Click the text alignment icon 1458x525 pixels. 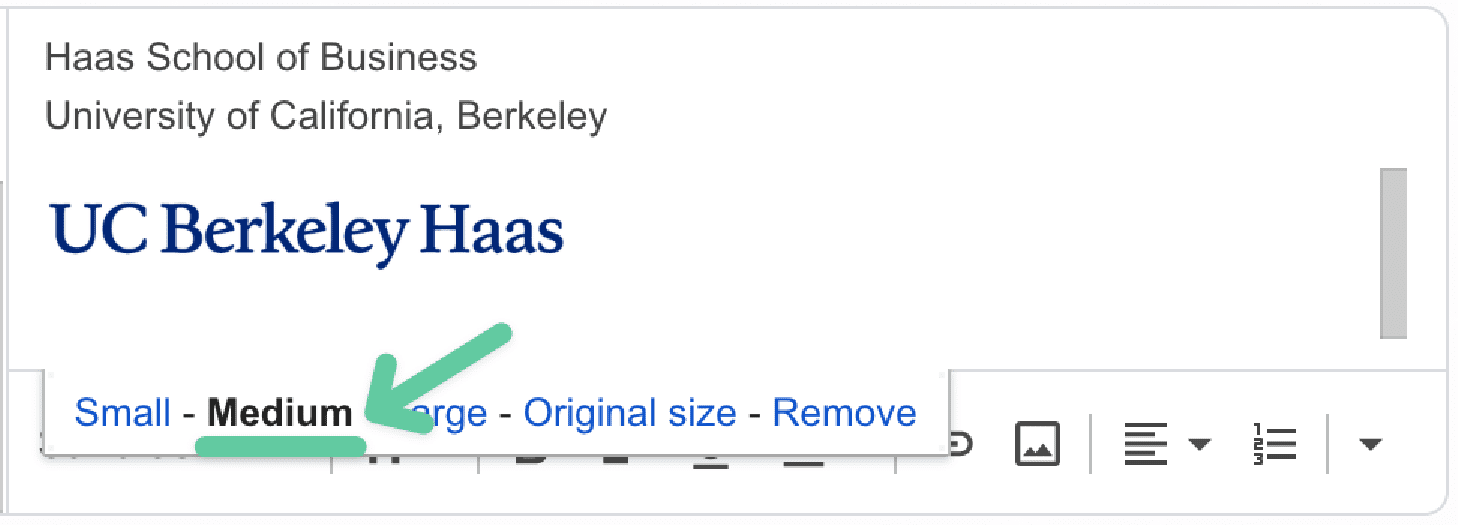click(x=1146, y=442)
